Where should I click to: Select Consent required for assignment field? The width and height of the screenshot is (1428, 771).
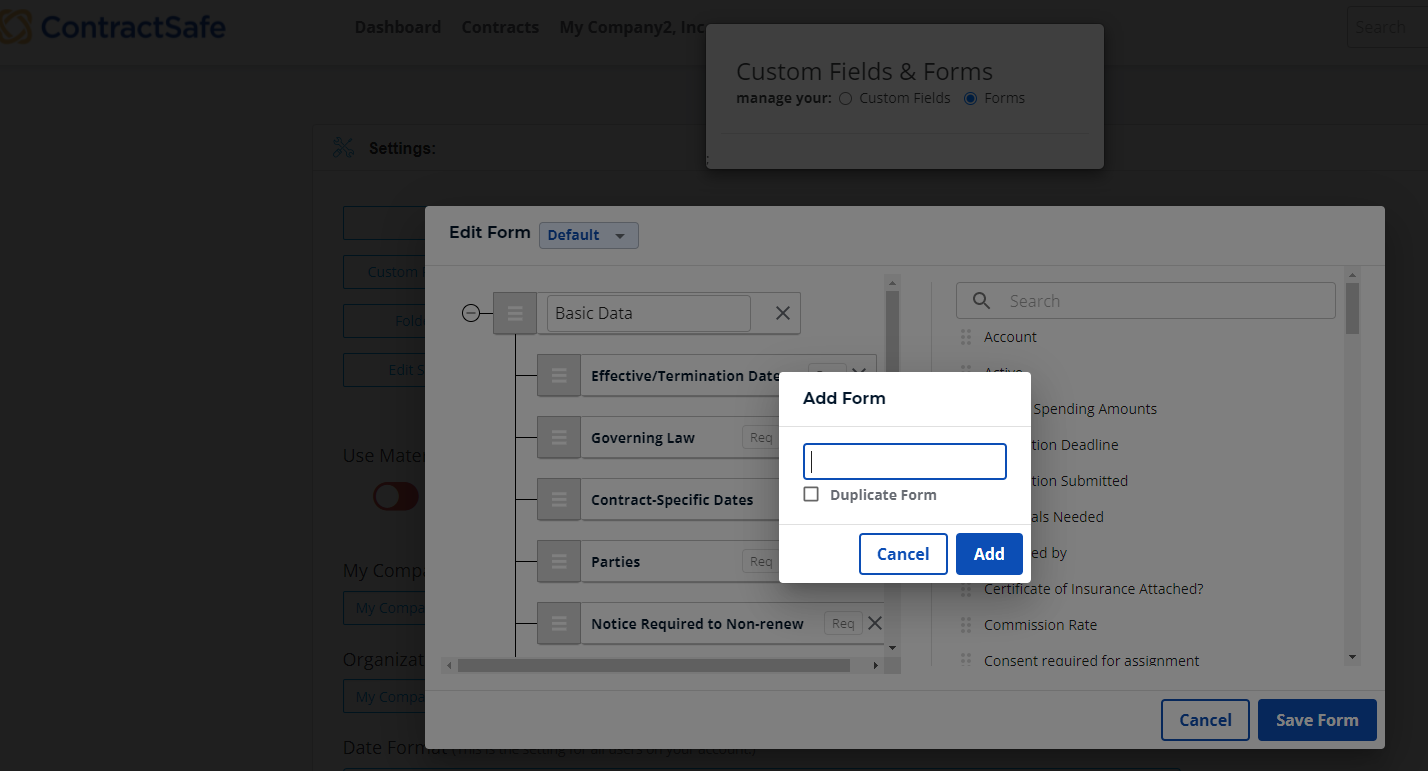pos(1092,661)
